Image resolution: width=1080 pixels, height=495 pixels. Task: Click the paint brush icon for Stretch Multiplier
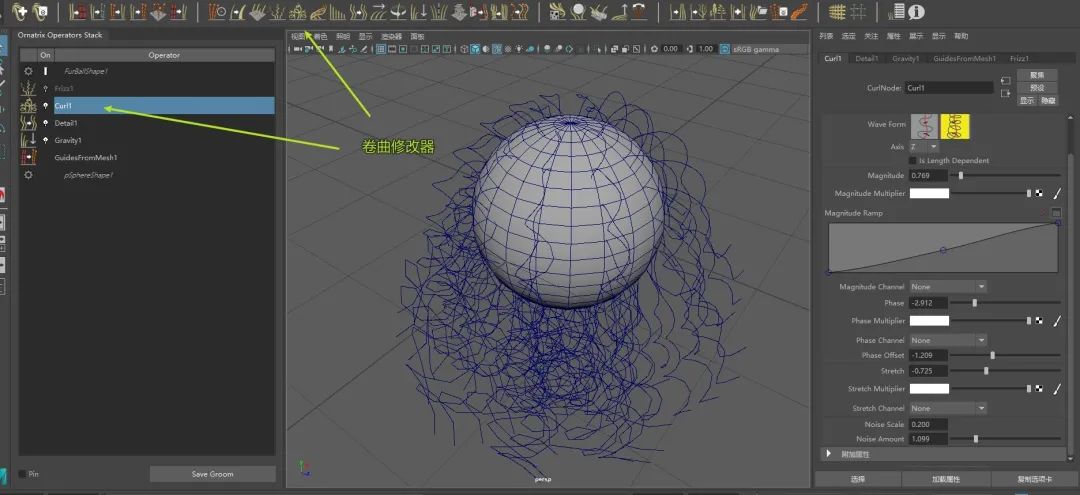coord(1057,389)
